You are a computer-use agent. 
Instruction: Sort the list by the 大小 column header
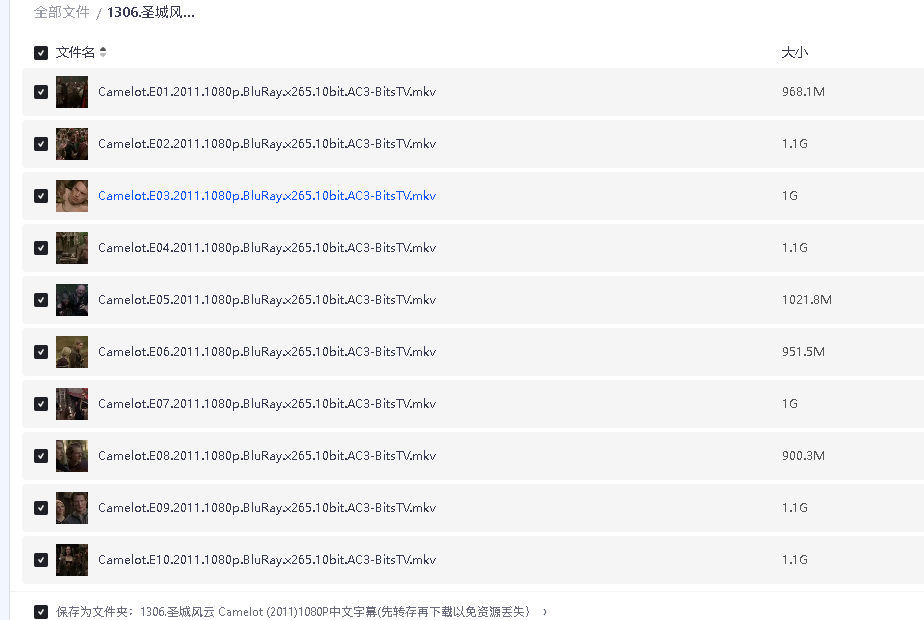coord(794,52)
